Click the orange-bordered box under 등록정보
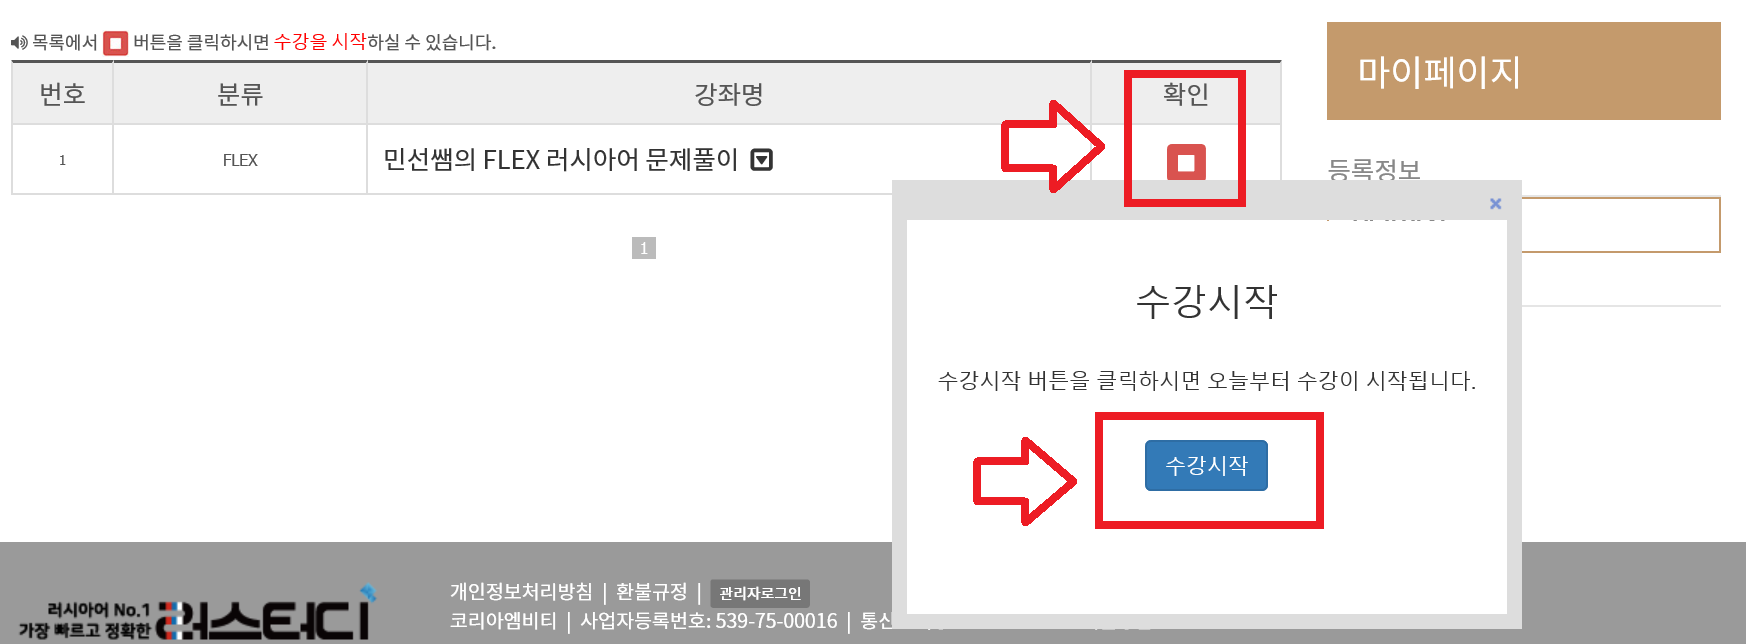Viewport: 1746px width, 644px height. pyautogui.click(x=1620, y=225)
